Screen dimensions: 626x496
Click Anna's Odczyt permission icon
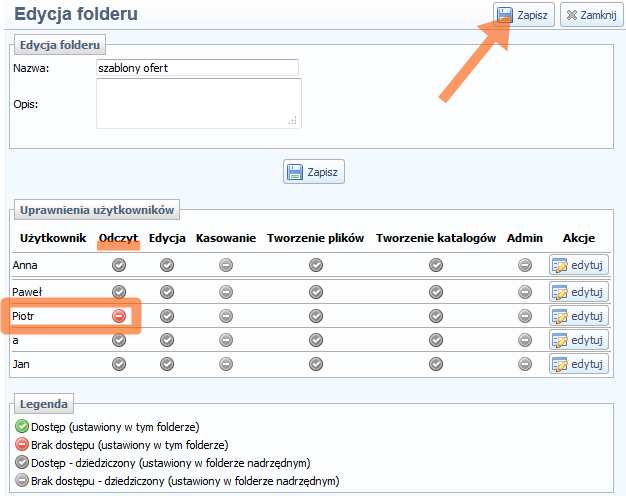pos(119,265)
